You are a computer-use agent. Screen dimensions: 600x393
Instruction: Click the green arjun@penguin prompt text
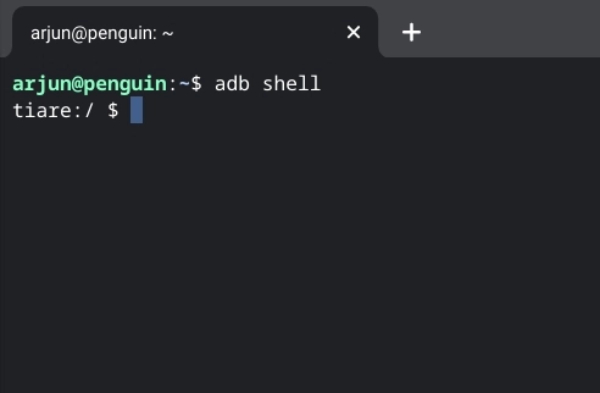(90, 83)
